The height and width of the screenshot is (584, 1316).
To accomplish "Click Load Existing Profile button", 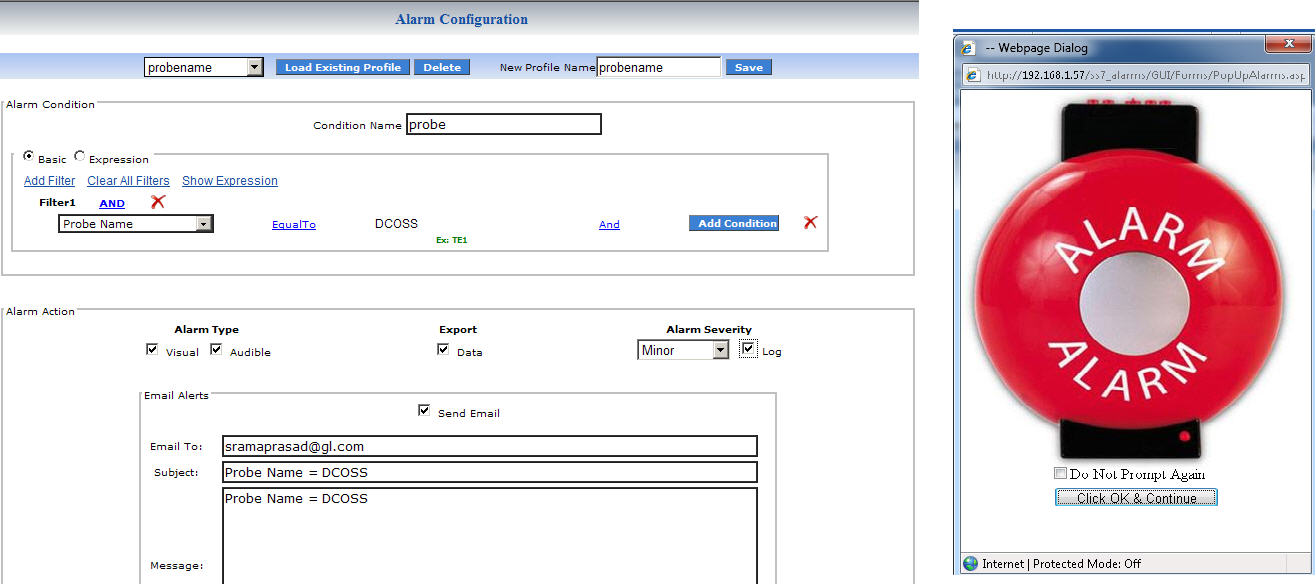I will click(343, 67).
